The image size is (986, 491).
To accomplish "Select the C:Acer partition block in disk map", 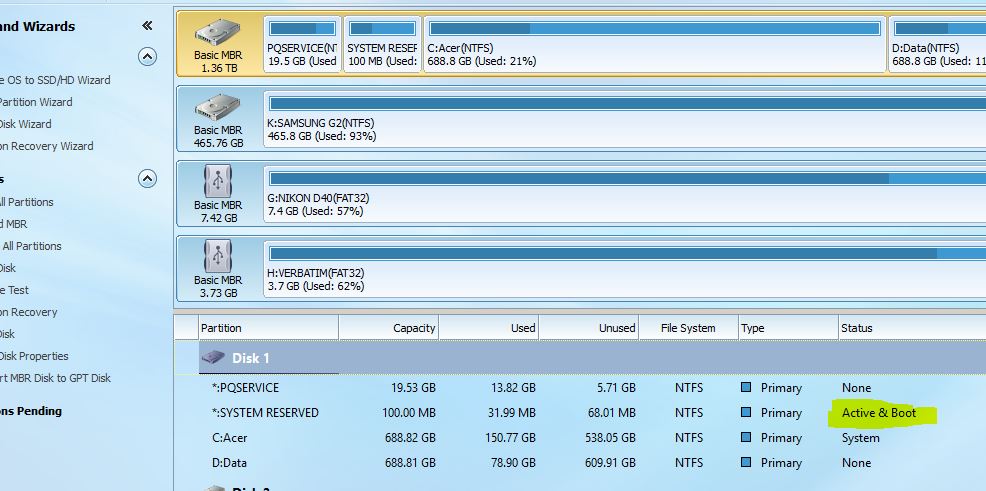I will [x=655, y=45].
